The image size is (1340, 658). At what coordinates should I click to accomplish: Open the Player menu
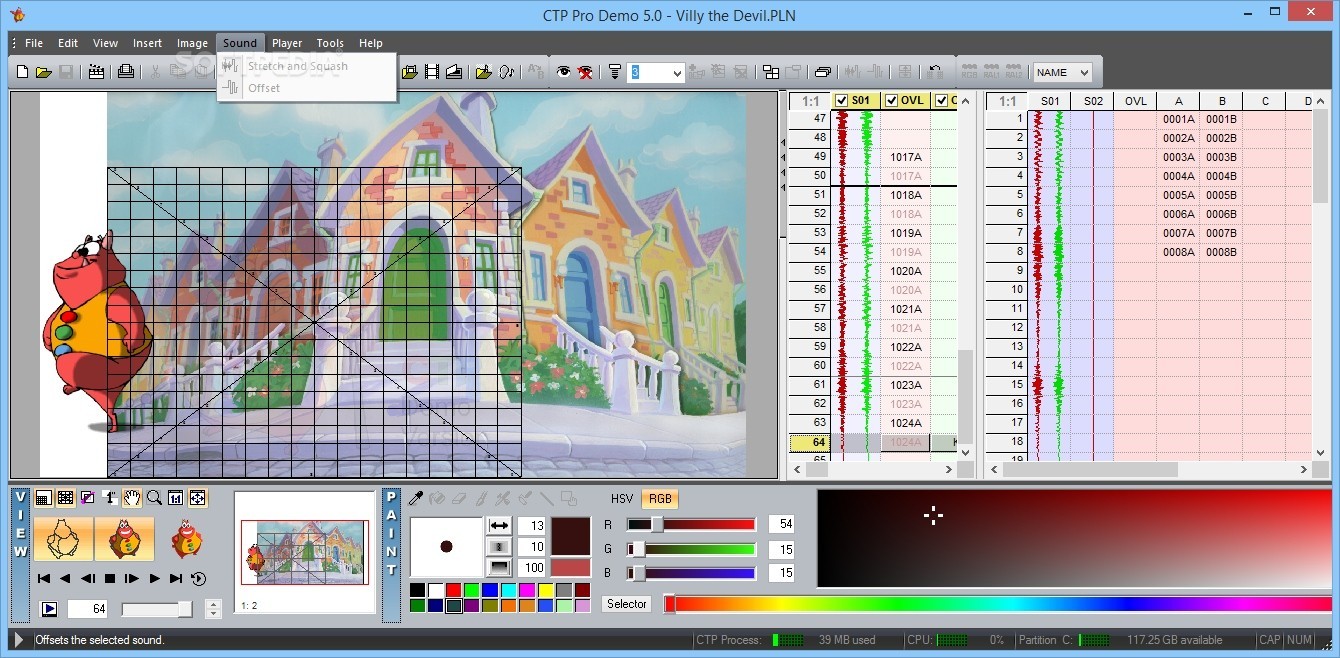tap(287, 43)
